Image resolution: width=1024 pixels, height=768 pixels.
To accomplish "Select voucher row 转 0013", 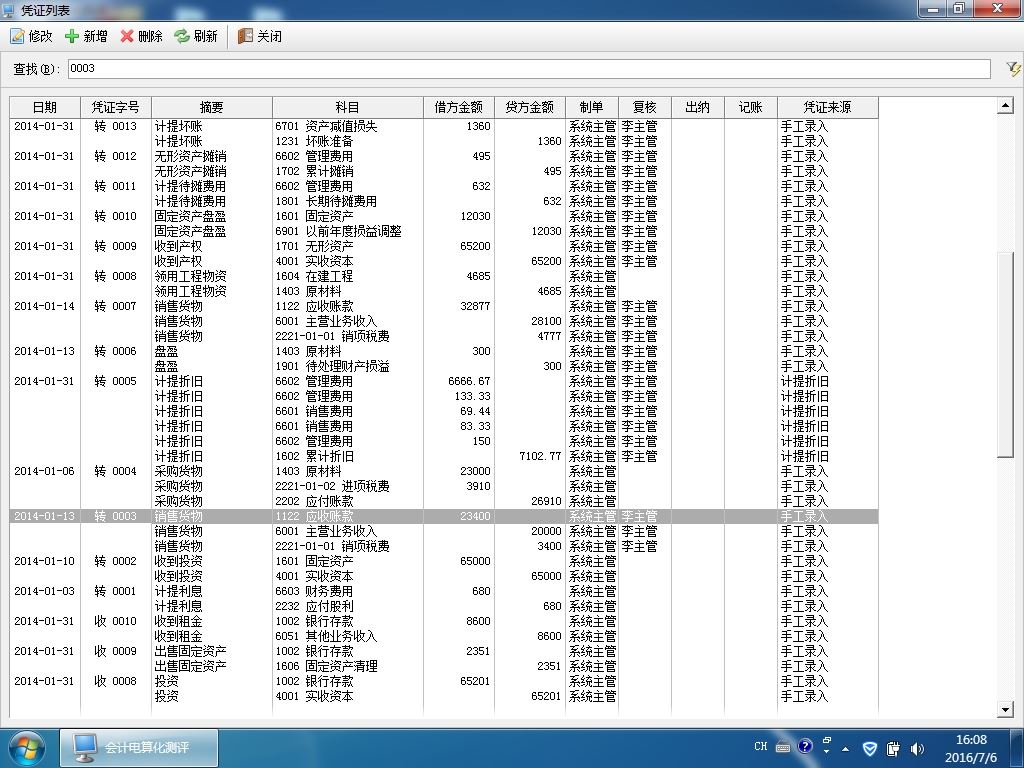I will (444, 126).
